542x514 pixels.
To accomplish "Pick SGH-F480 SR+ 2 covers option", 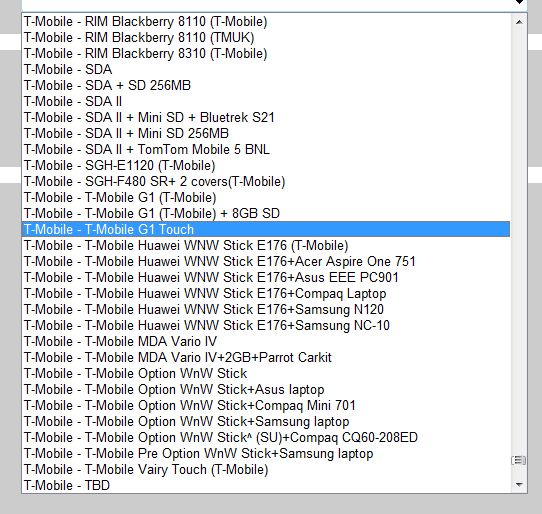I will tap(265, 181).
